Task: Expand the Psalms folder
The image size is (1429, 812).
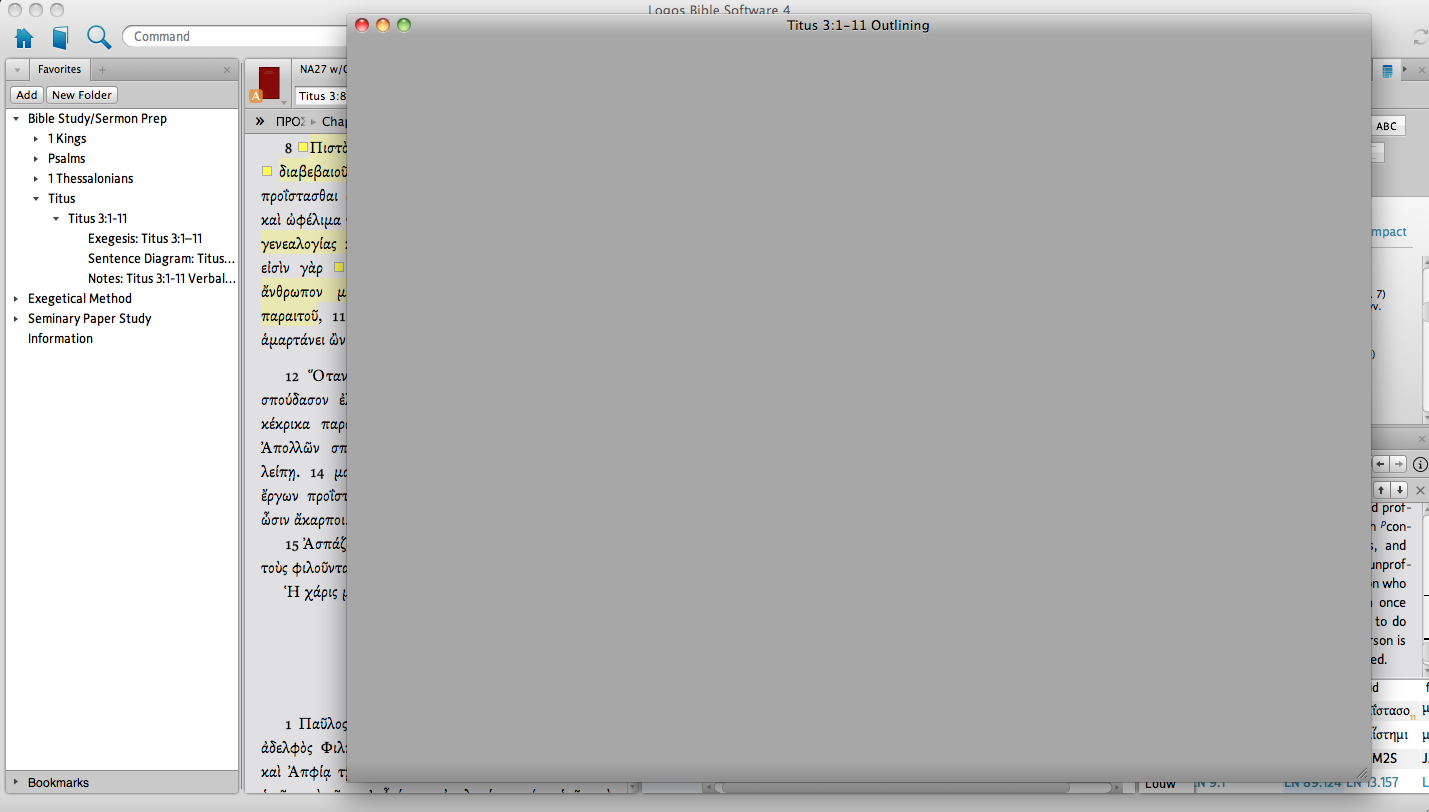Action: coord(36,158)
